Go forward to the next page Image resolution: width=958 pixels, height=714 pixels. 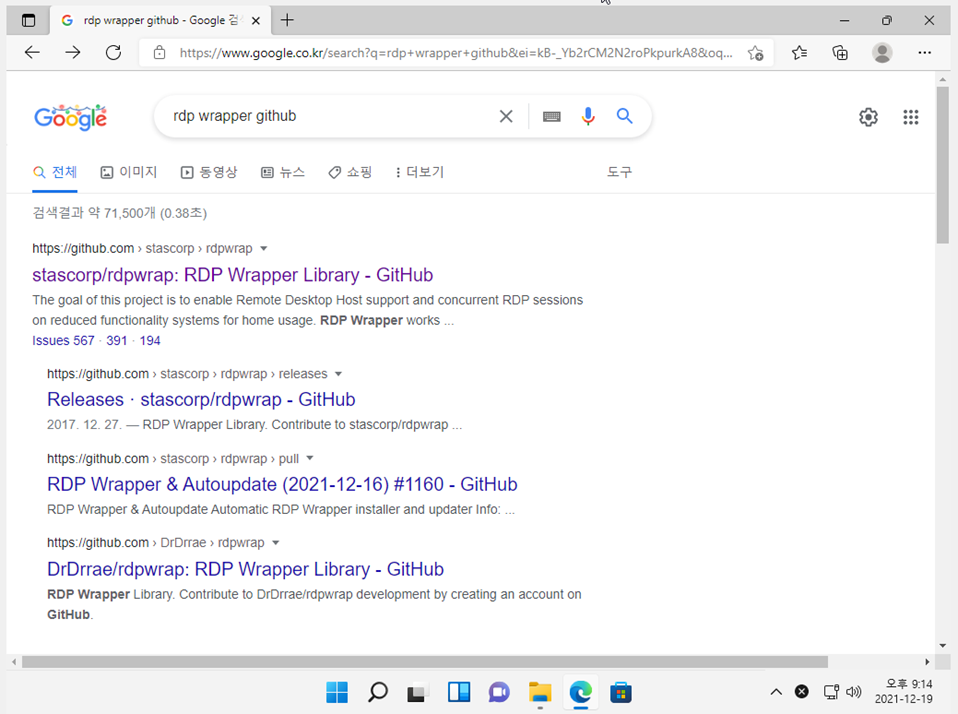coord(73,53)
